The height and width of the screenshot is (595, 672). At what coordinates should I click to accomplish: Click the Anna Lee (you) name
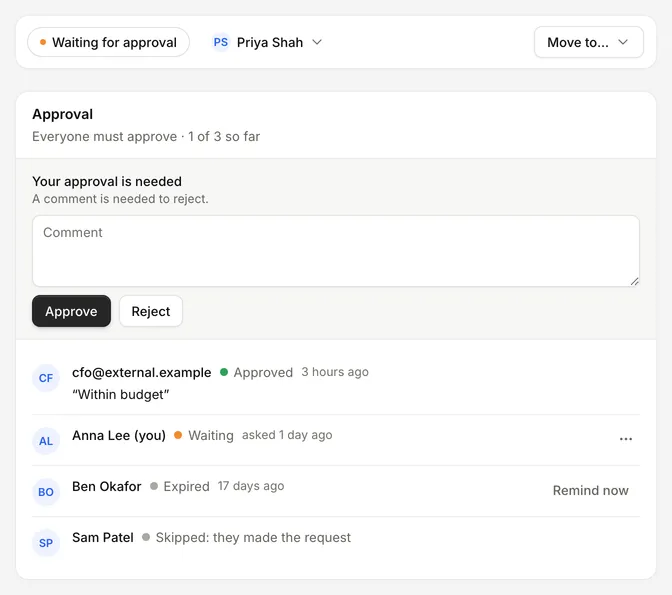(x=119, y=436)
